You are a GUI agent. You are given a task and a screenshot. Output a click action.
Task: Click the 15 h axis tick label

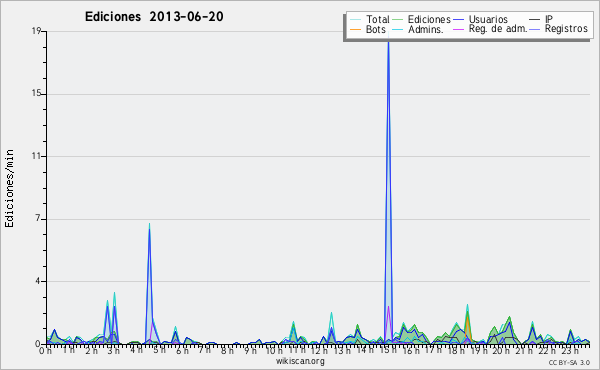[388, 350]
